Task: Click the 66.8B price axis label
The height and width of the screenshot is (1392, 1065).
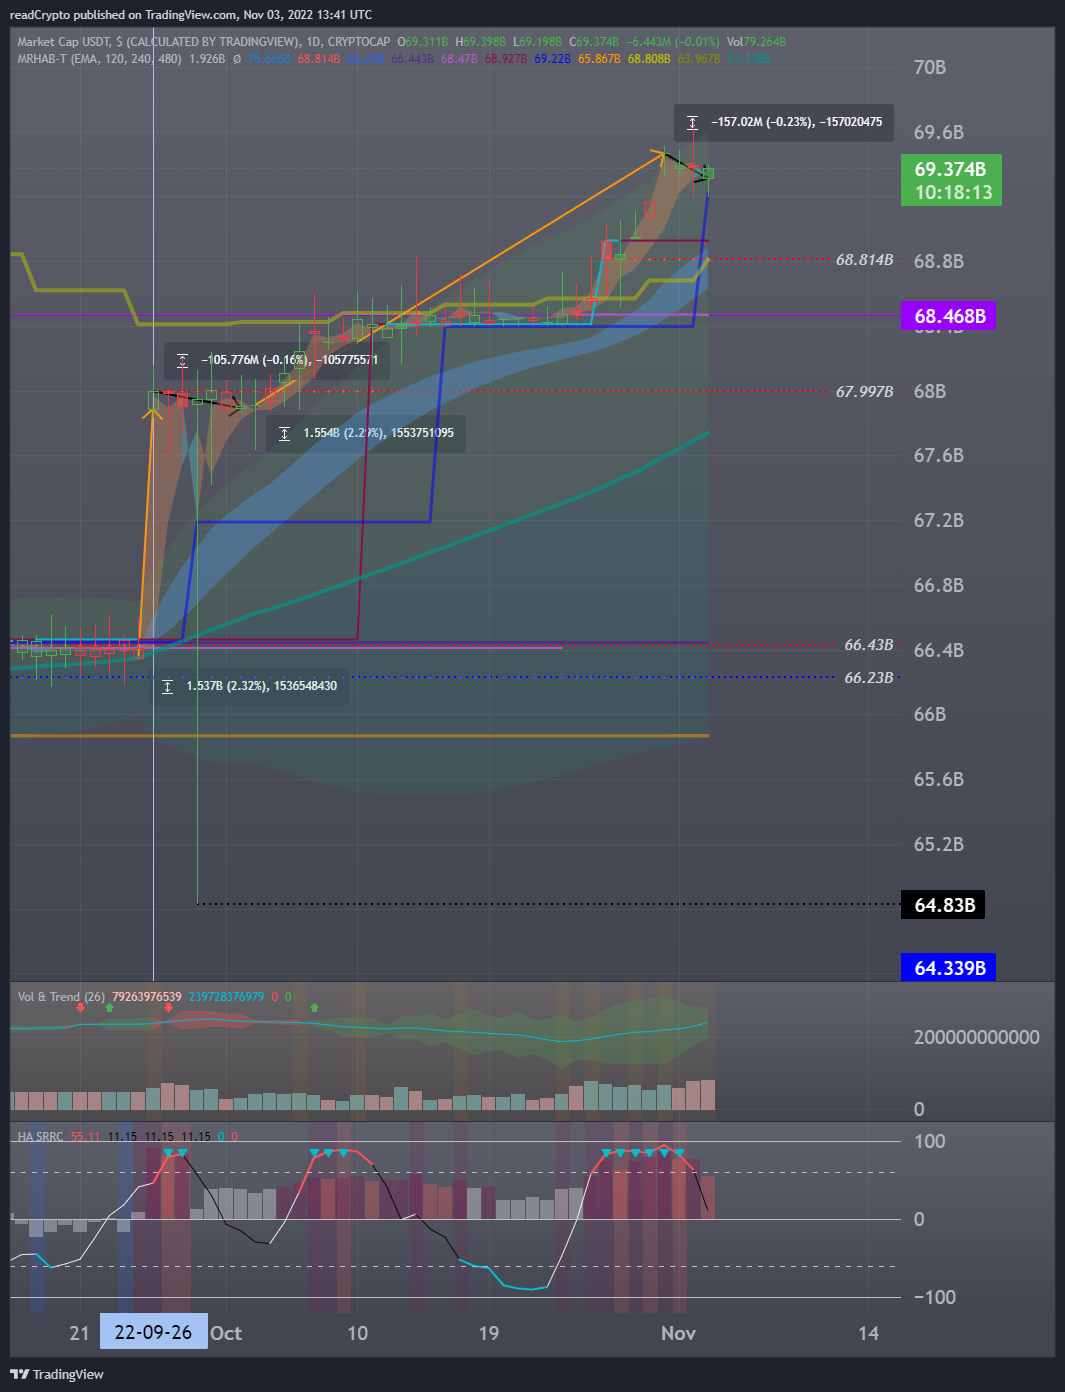Action: tap(939, 585)
